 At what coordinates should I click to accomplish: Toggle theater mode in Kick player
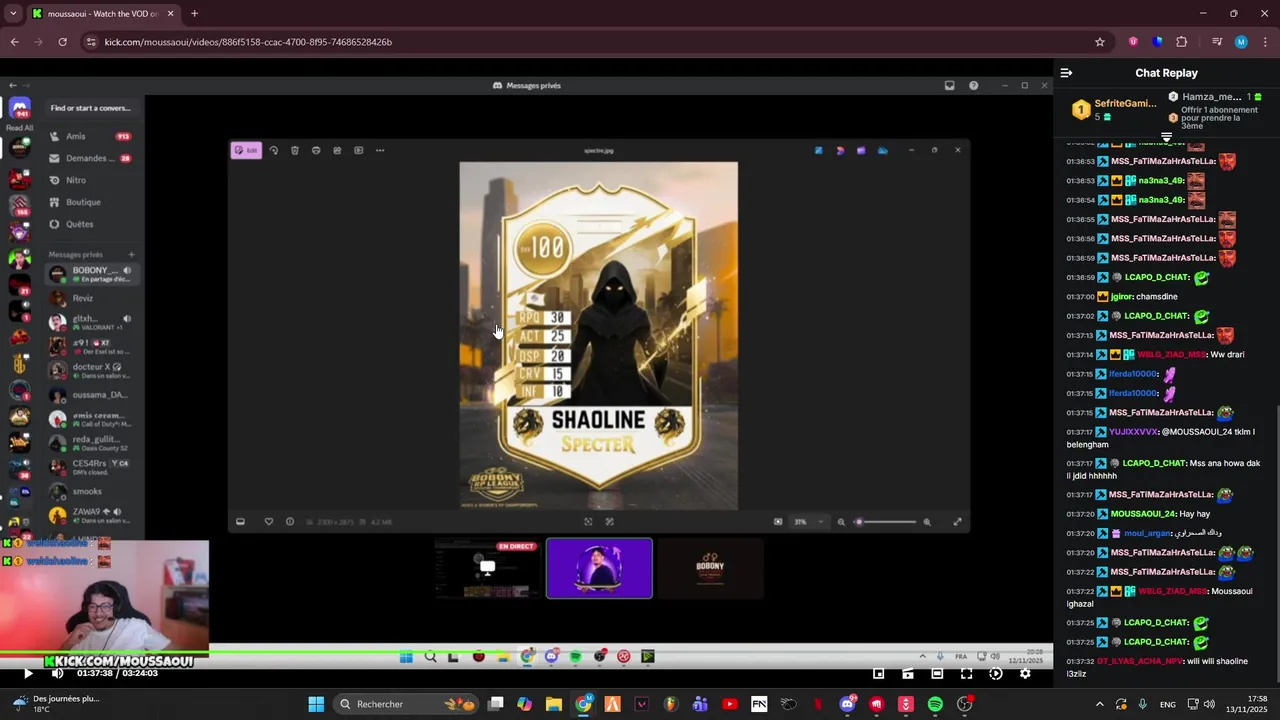[937, 674]
